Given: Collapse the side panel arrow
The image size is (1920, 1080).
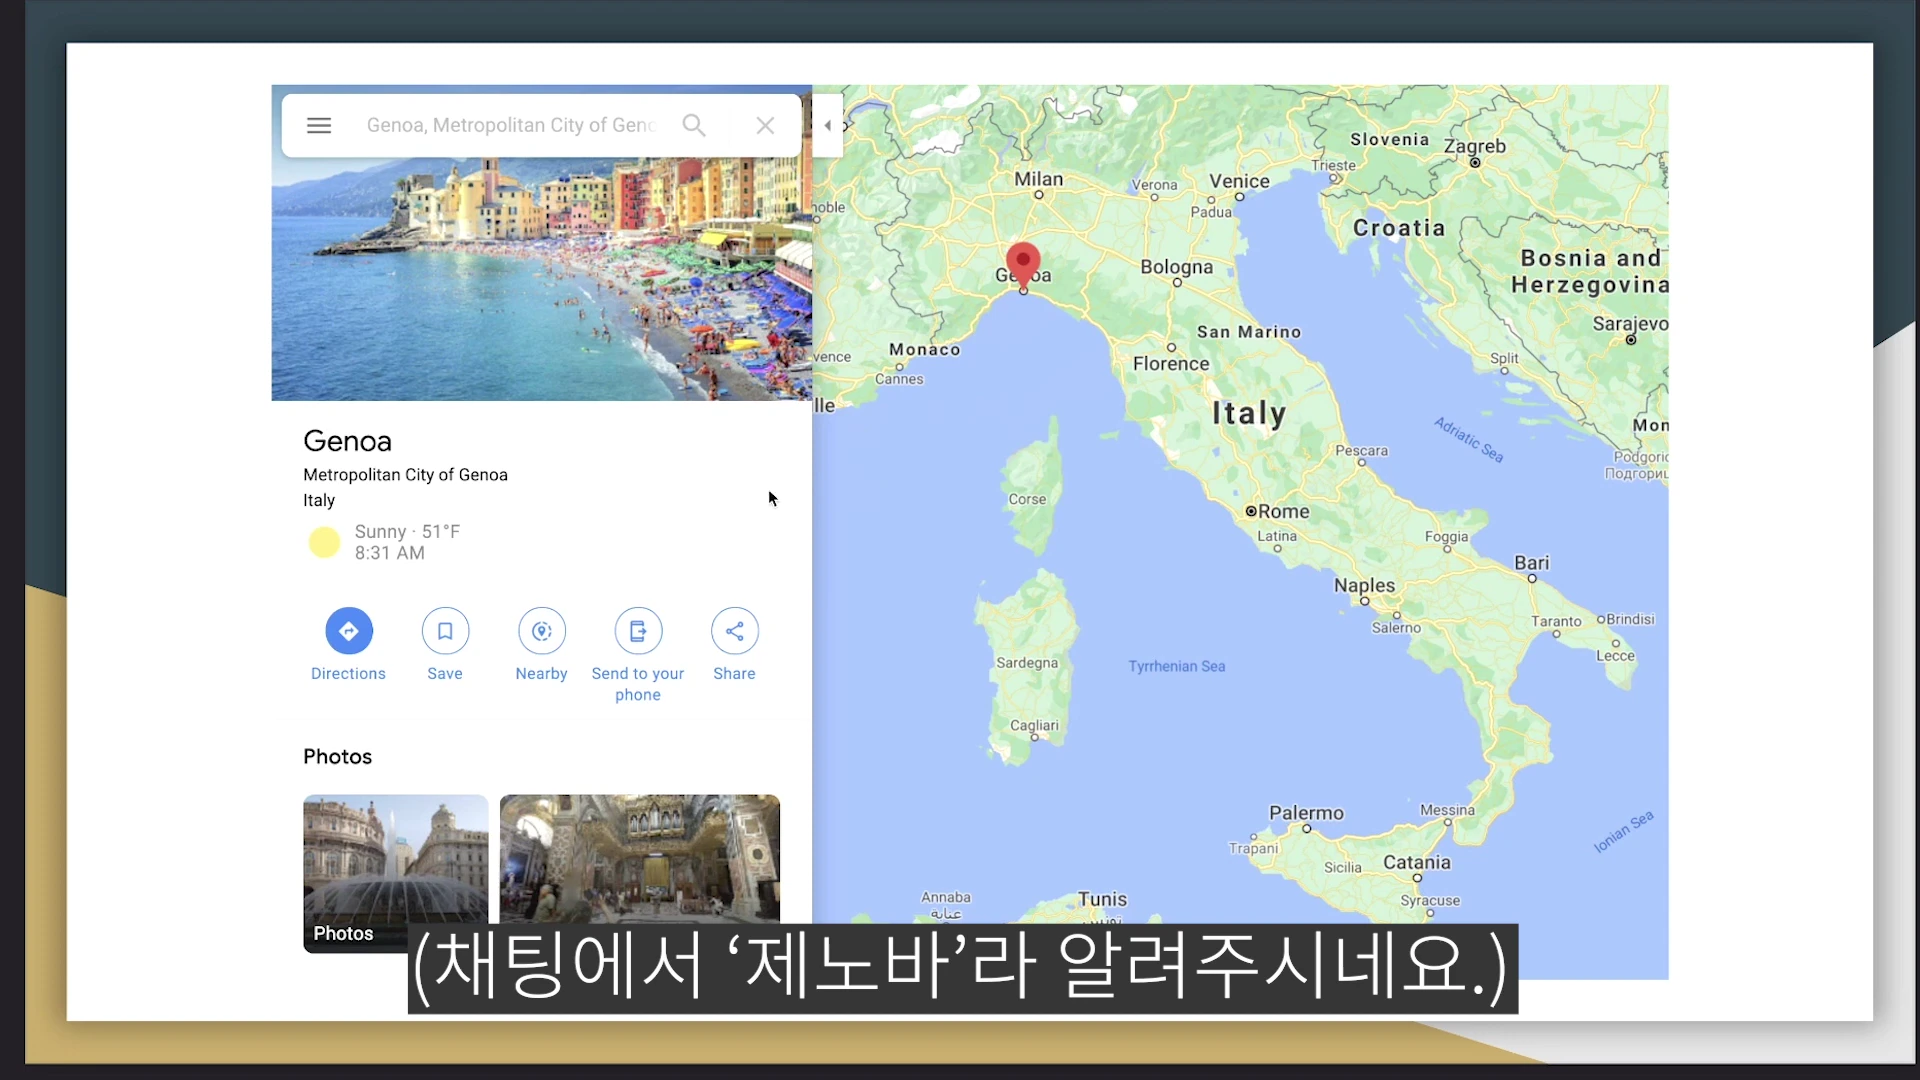Looking at the screenshot, I should pos(827,125).
